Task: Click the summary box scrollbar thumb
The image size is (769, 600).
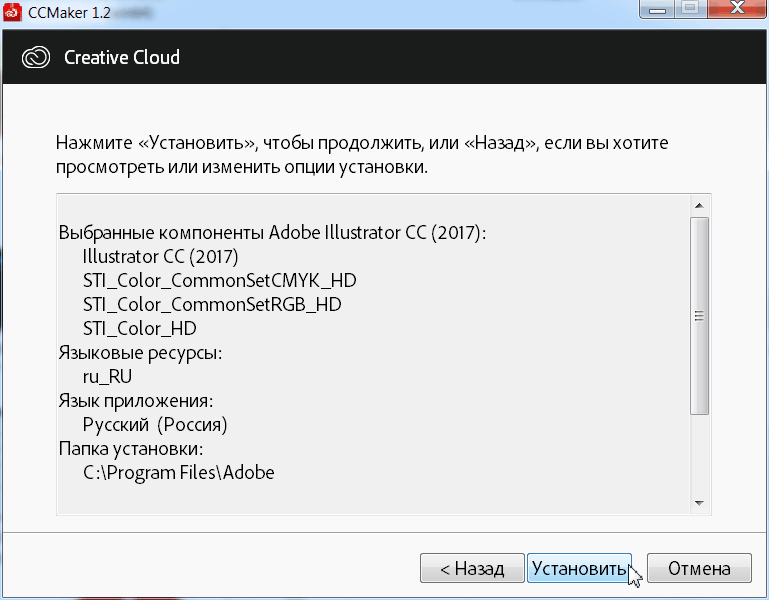Action: click(x=699, y=316)
